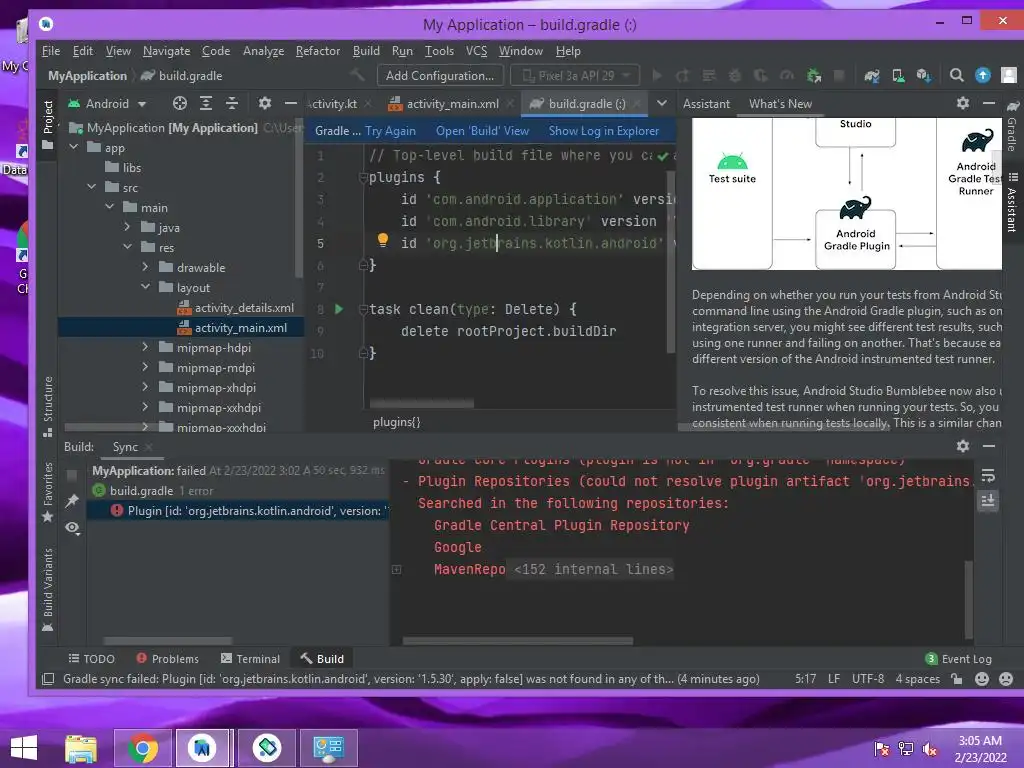Click Expand All icon in Project panel
This screenshot has height=768, width=1024.
point(206,103)
